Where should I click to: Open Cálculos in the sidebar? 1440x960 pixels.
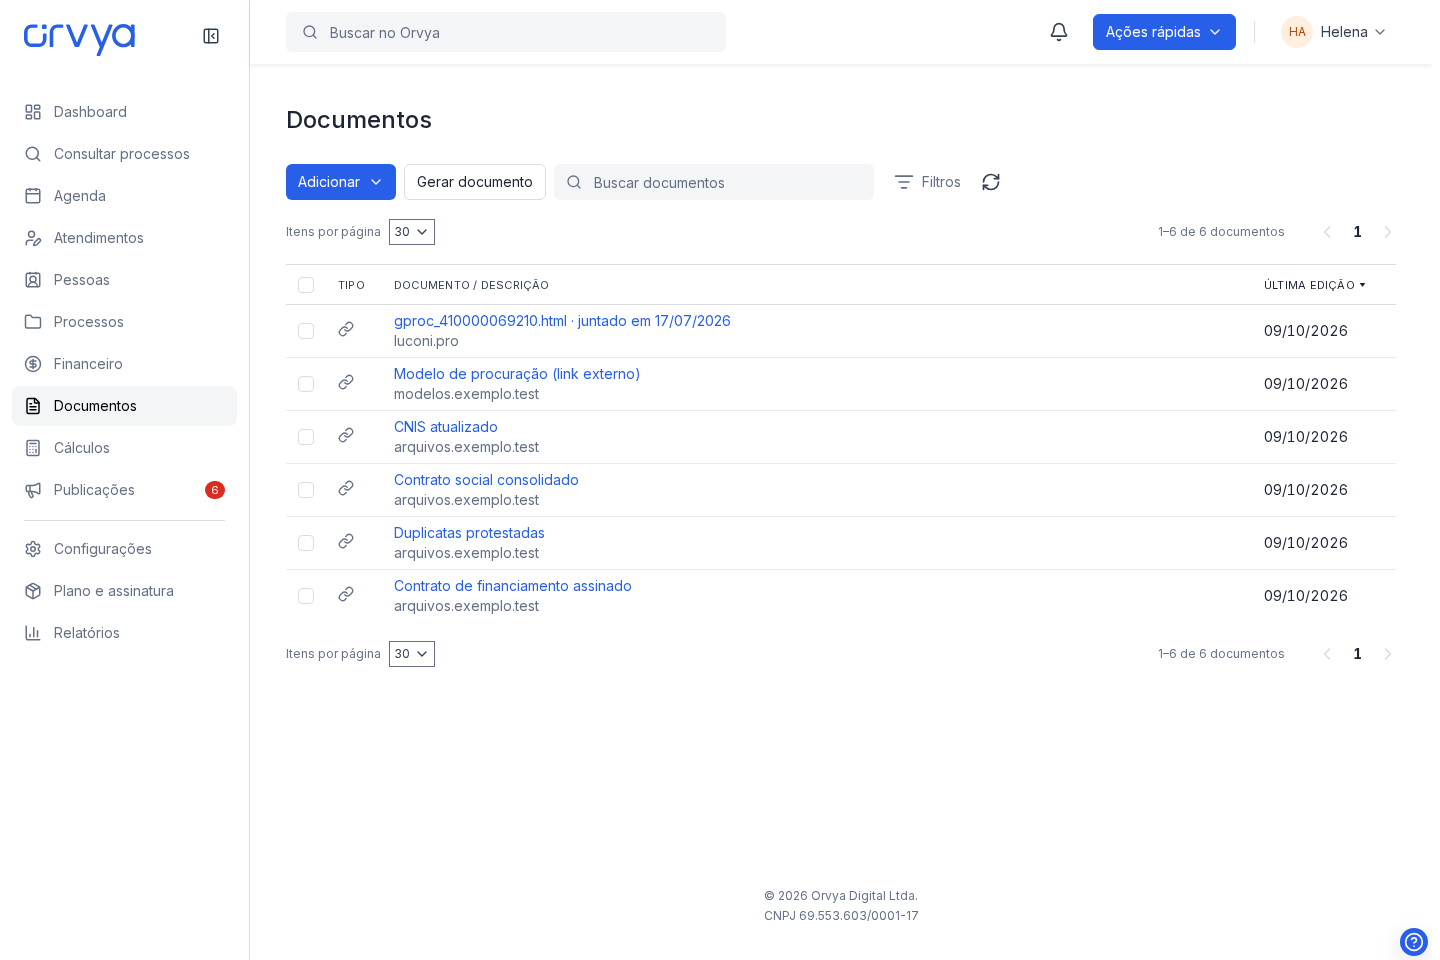(124, 448)
